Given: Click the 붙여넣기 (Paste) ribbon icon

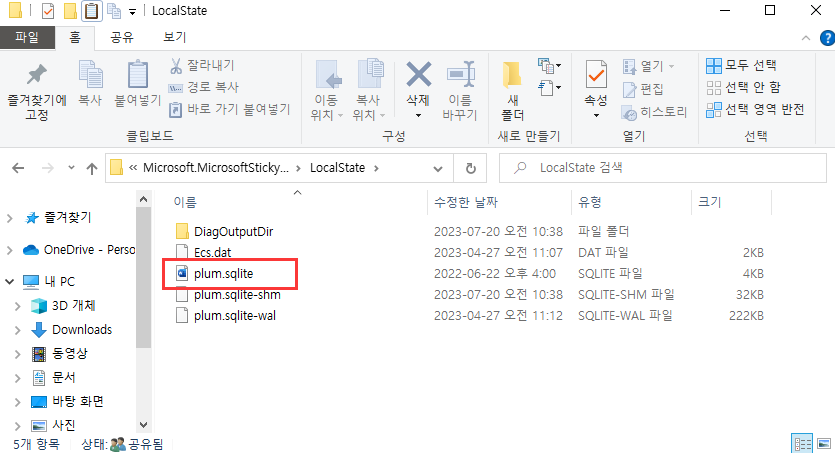Looking at the screenshot, I should pos(137,75).
